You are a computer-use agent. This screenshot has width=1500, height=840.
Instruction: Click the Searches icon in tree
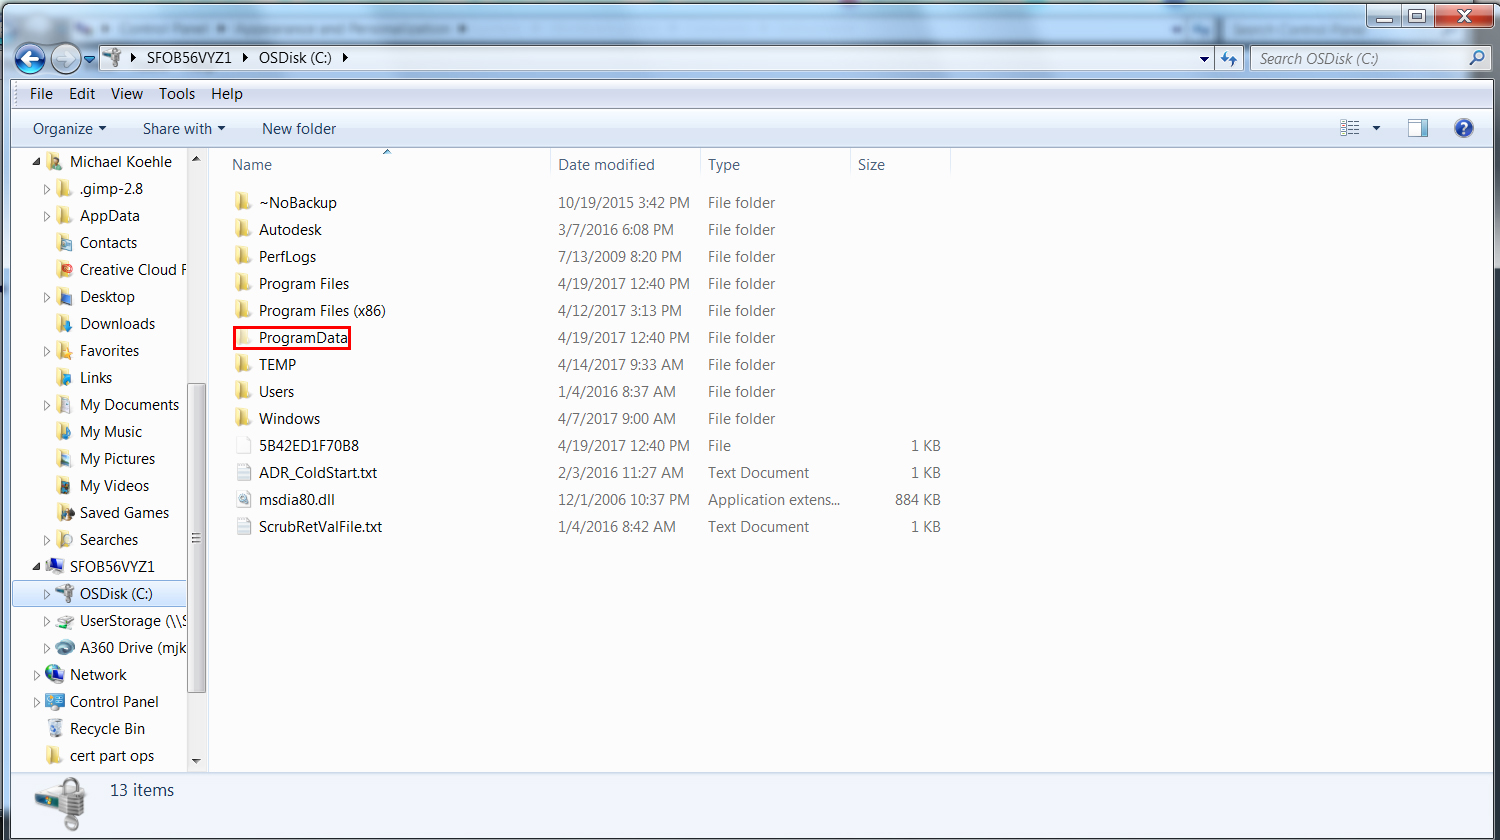[64, 539]
